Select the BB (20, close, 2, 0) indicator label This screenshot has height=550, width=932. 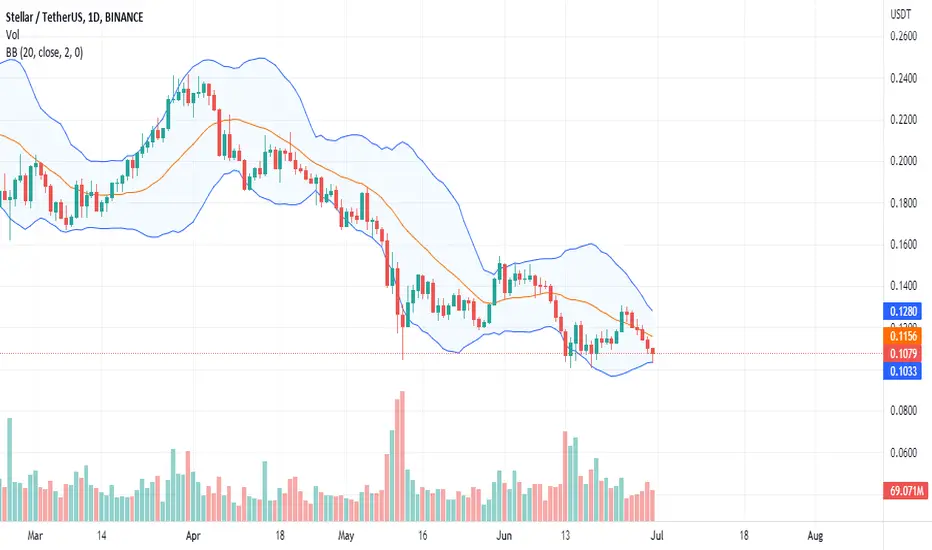(x=45, y=53)
